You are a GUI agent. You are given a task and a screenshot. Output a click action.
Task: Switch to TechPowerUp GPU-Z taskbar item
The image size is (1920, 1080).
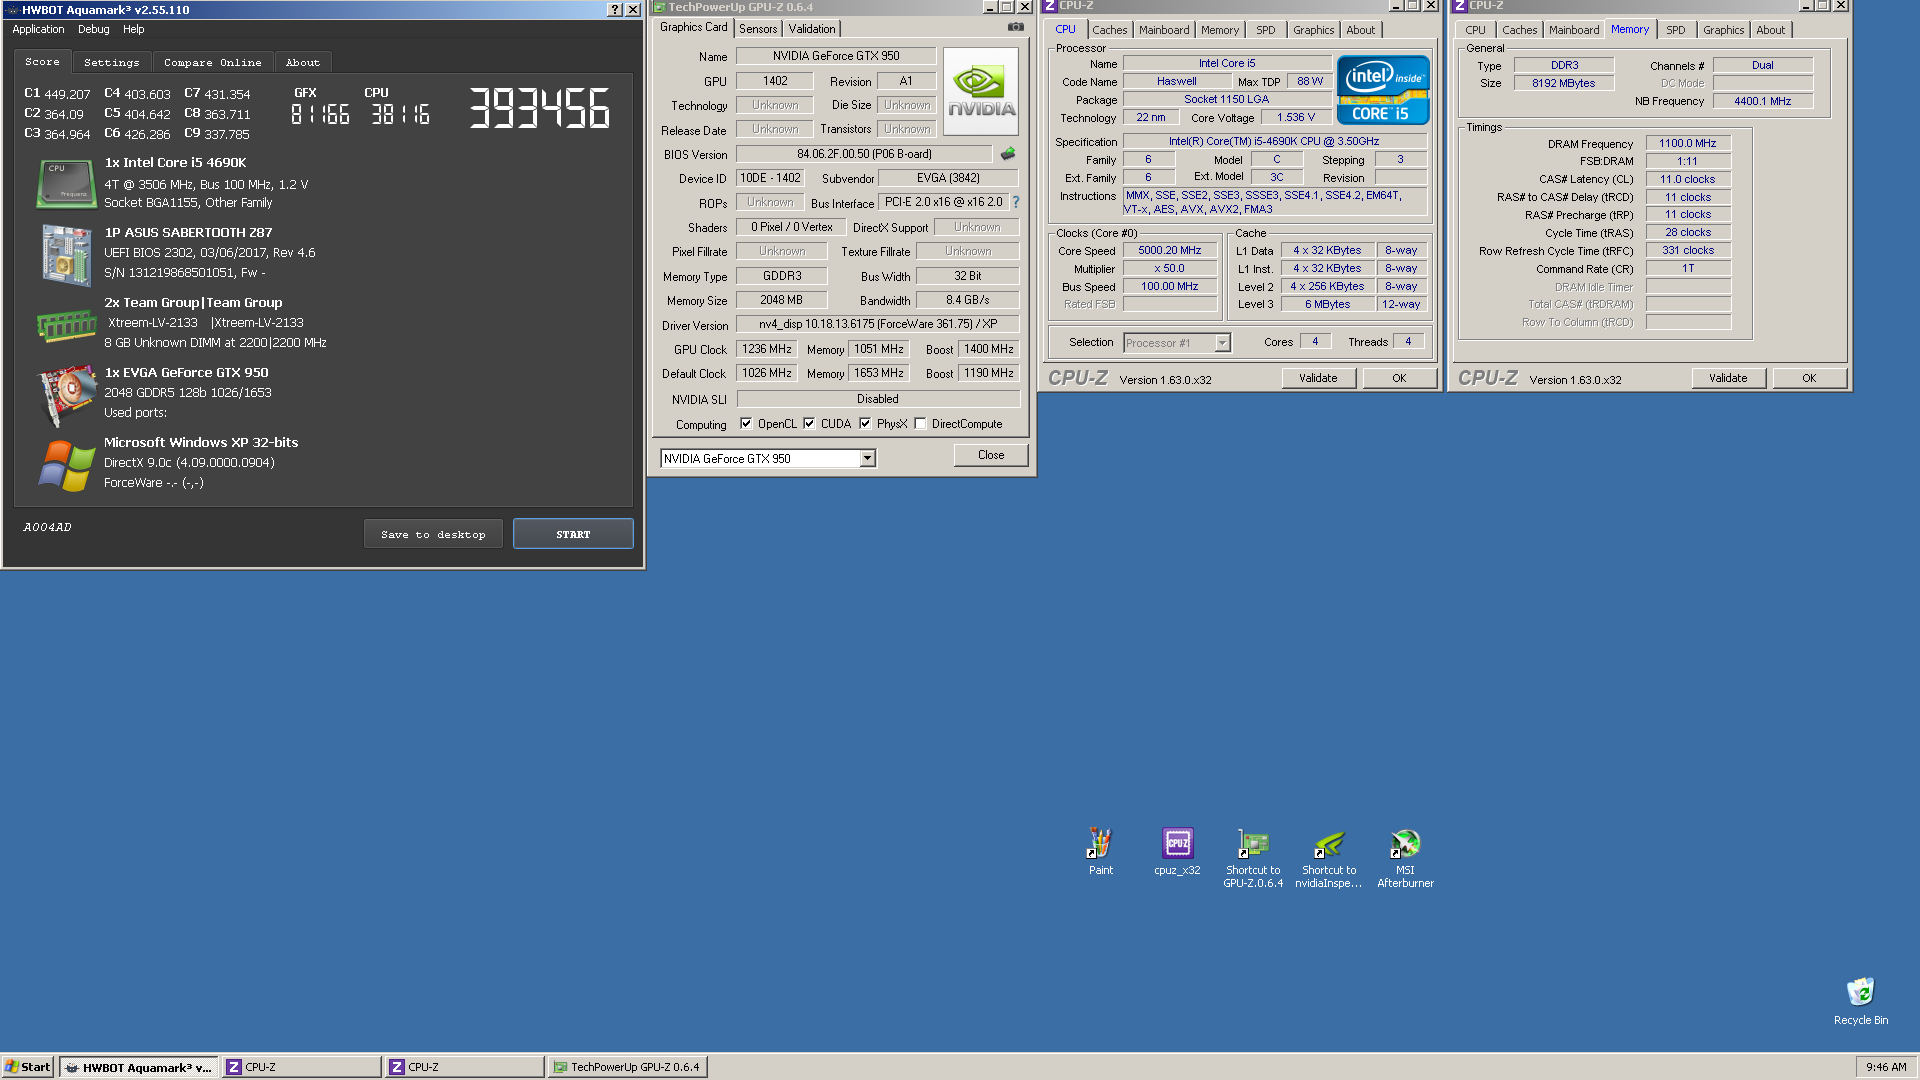627,1067
